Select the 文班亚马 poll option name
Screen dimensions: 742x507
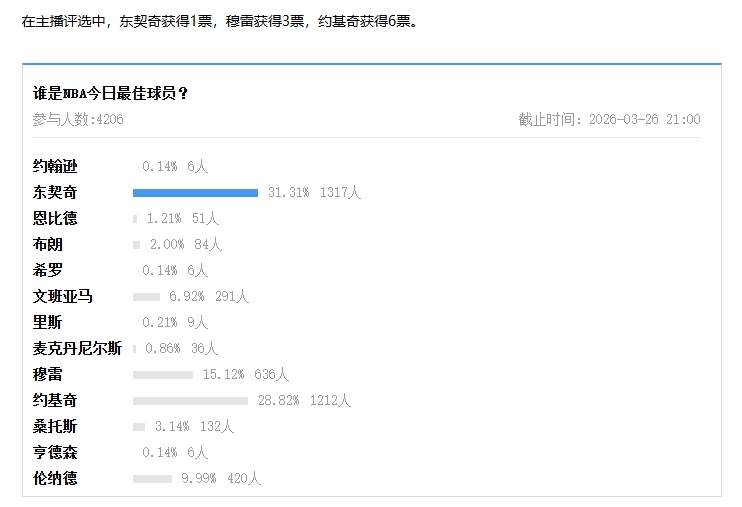point(63,296)
